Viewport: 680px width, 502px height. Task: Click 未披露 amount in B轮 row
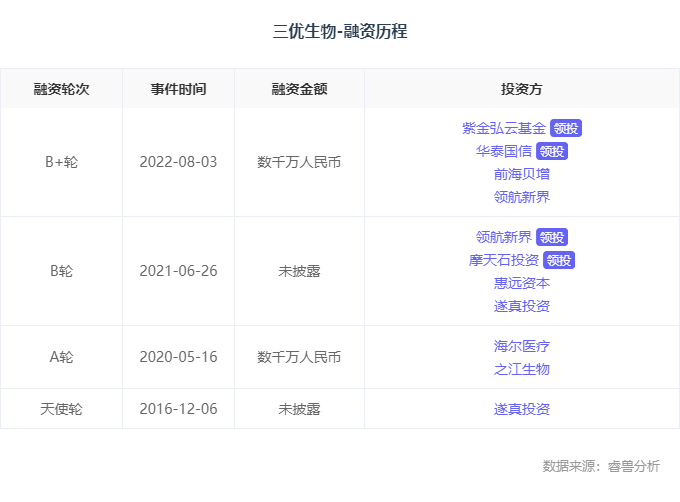pos(299,271)
